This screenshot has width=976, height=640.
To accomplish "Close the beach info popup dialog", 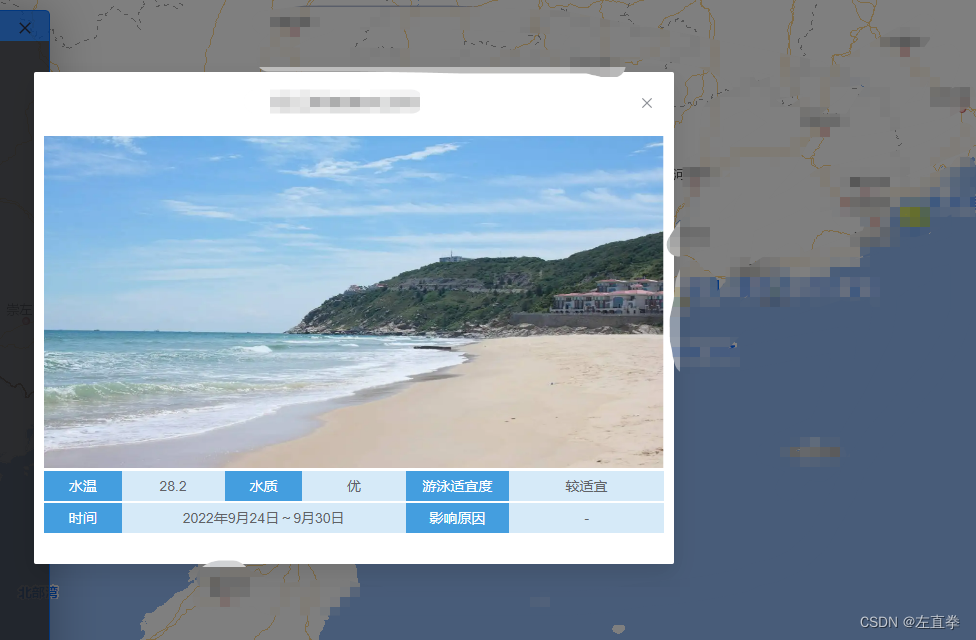I will point(647,103).
